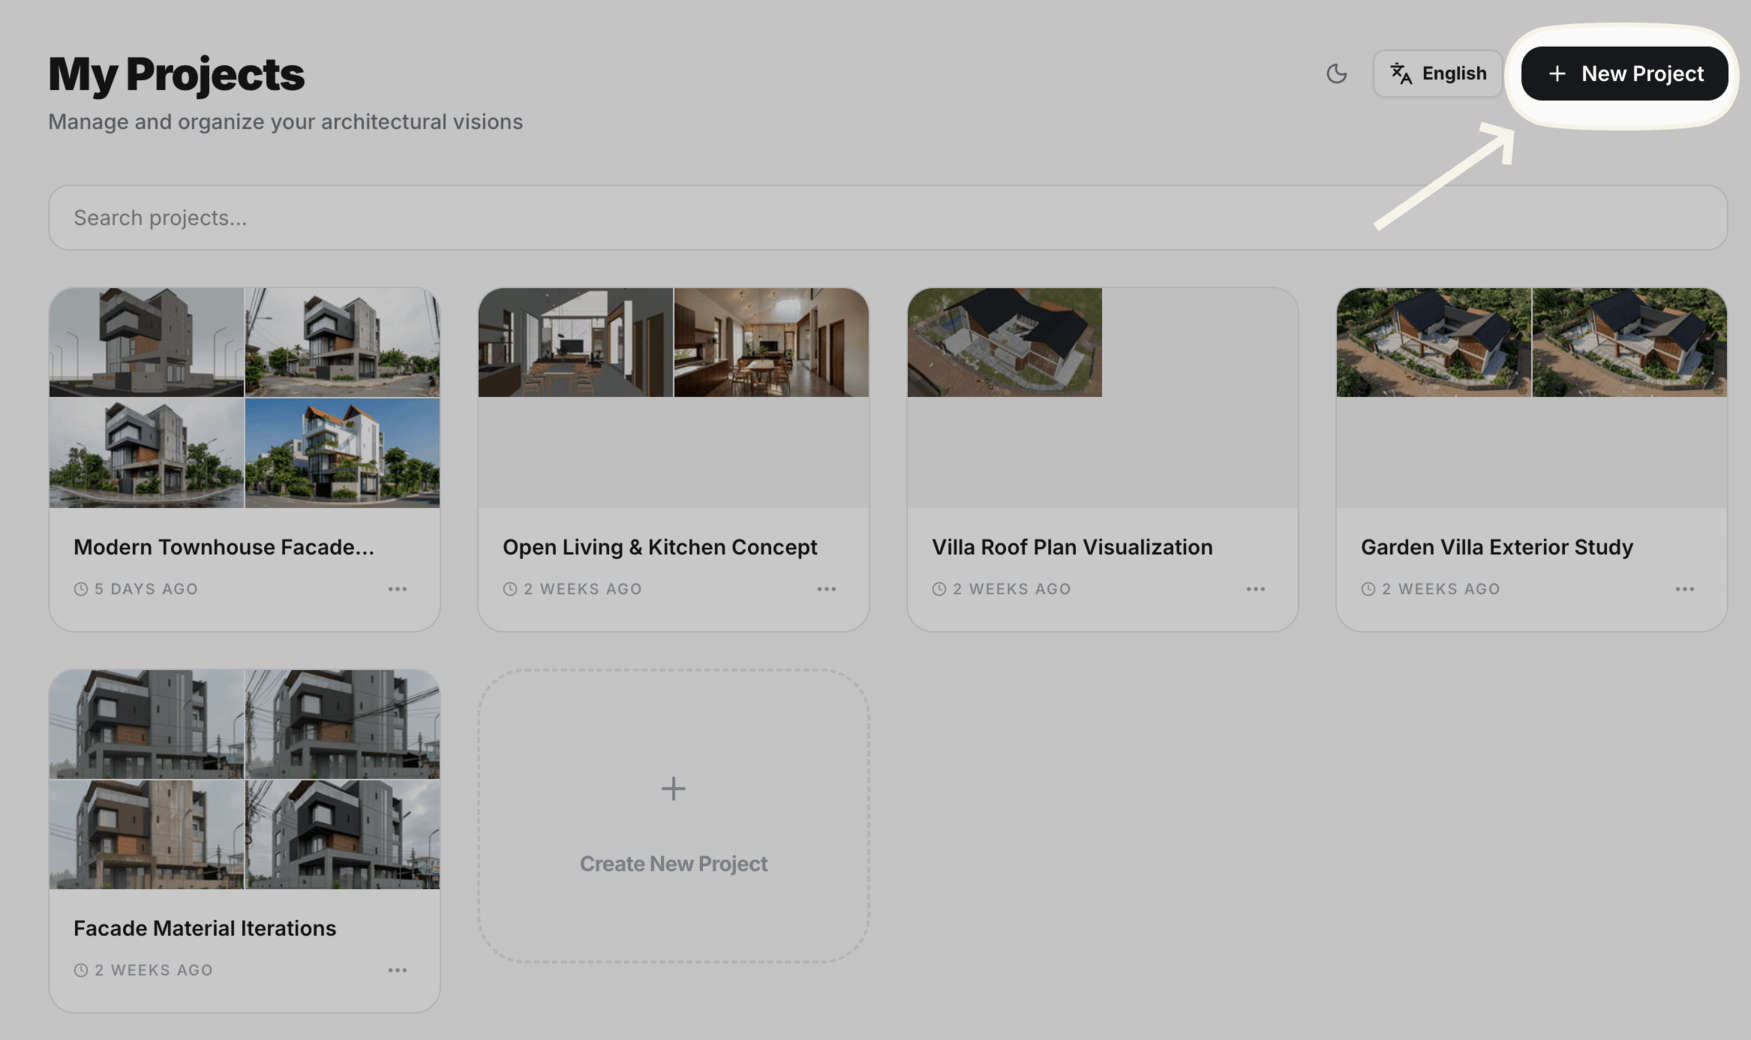
Task: Open options menu for Villa Roof Plan Visualization
Action: (1255, 589)
